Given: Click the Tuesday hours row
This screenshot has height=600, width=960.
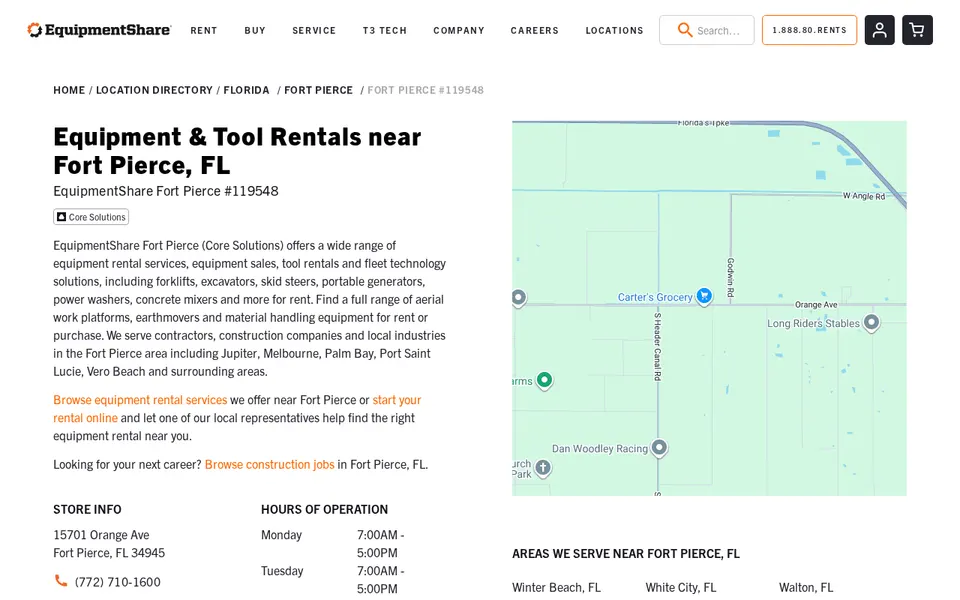Looking at the screenshot, I should coord(333,580).
